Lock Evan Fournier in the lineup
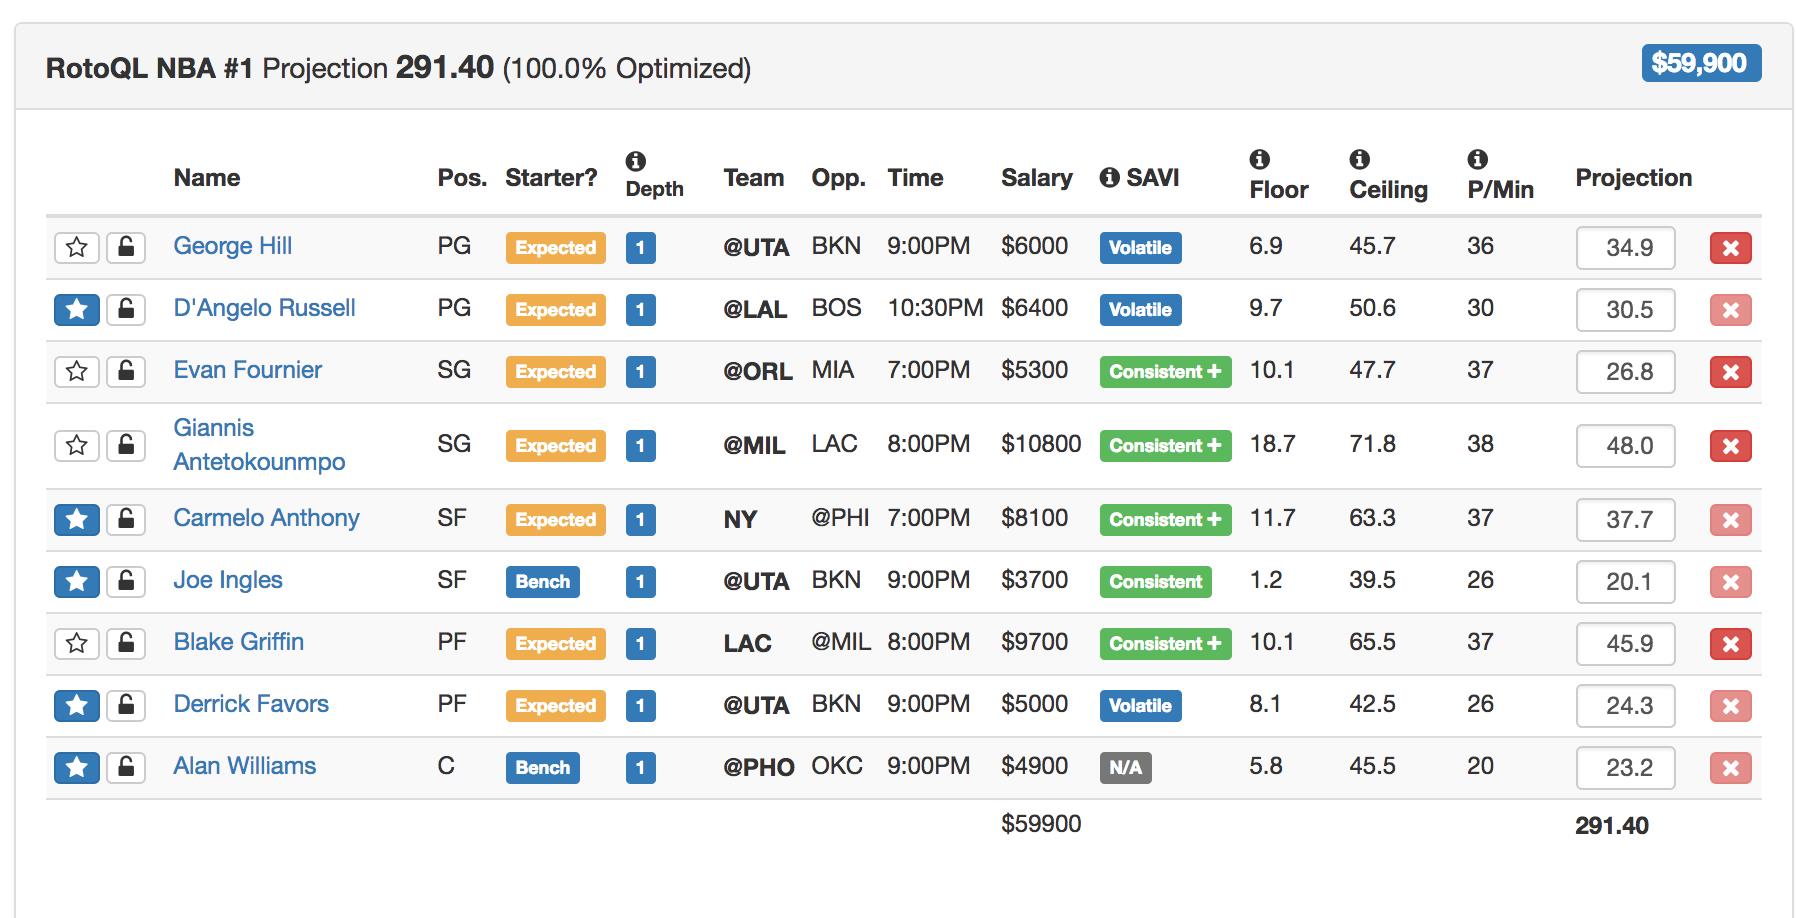 [126, 371]
